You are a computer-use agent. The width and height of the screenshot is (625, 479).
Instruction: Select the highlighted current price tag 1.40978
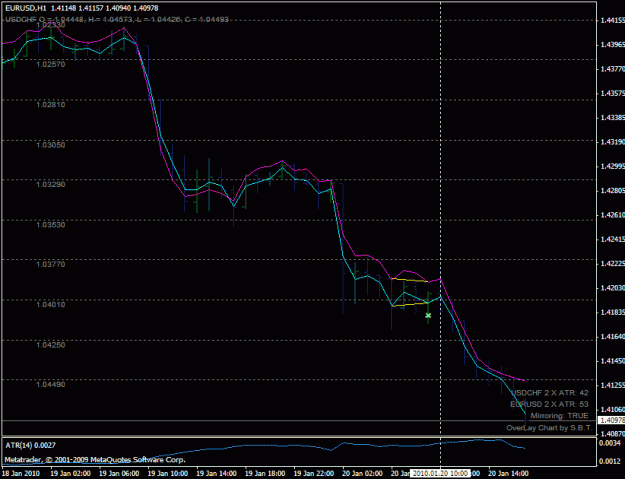click(611, 420)
